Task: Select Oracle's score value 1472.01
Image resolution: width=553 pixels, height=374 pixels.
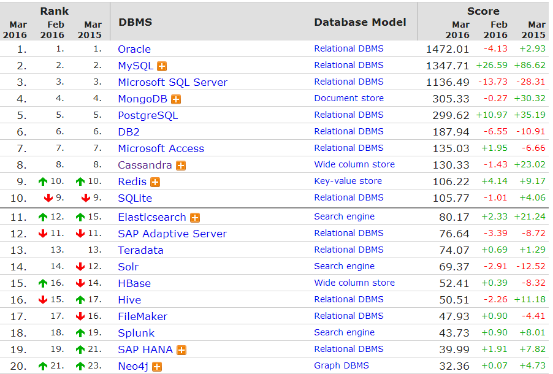Action: pos(448,49)
